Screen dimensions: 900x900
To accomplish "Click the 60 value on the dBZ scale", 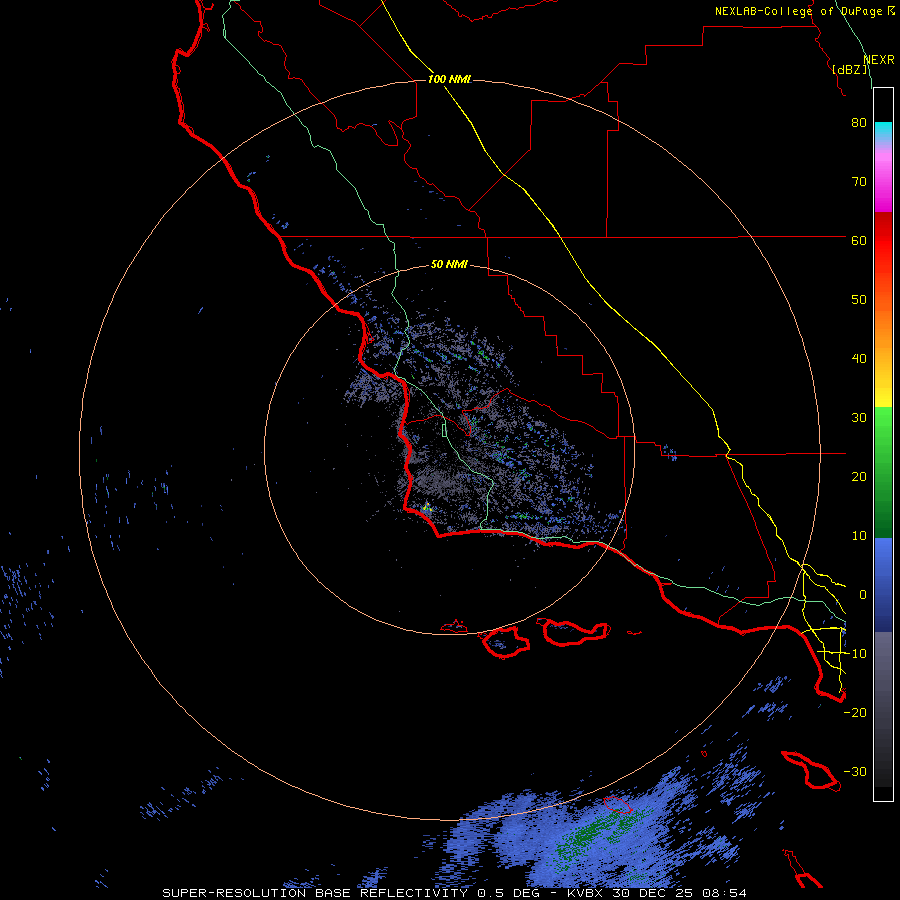I will point(859,241).
